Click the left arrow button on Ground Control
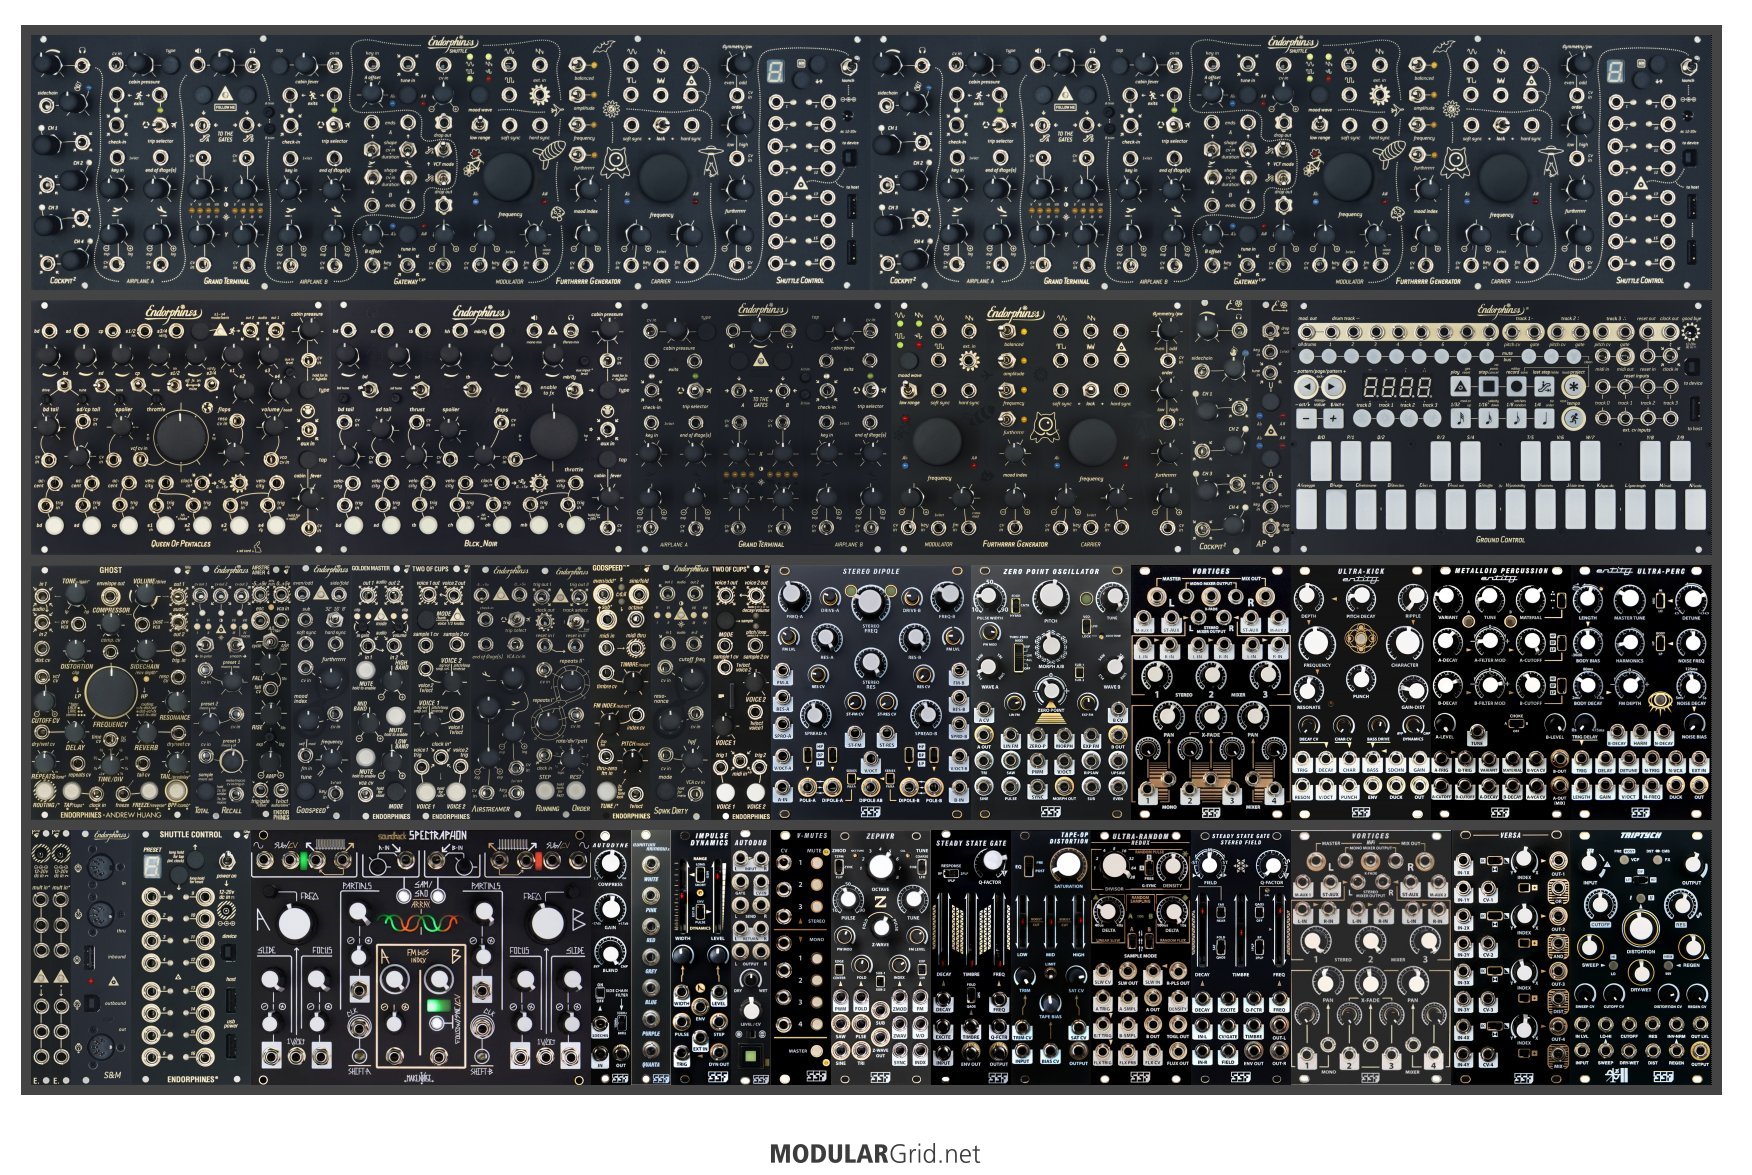Image resolution: width=1752 pixels, height=1175 pixels. tap(1305, 386)
